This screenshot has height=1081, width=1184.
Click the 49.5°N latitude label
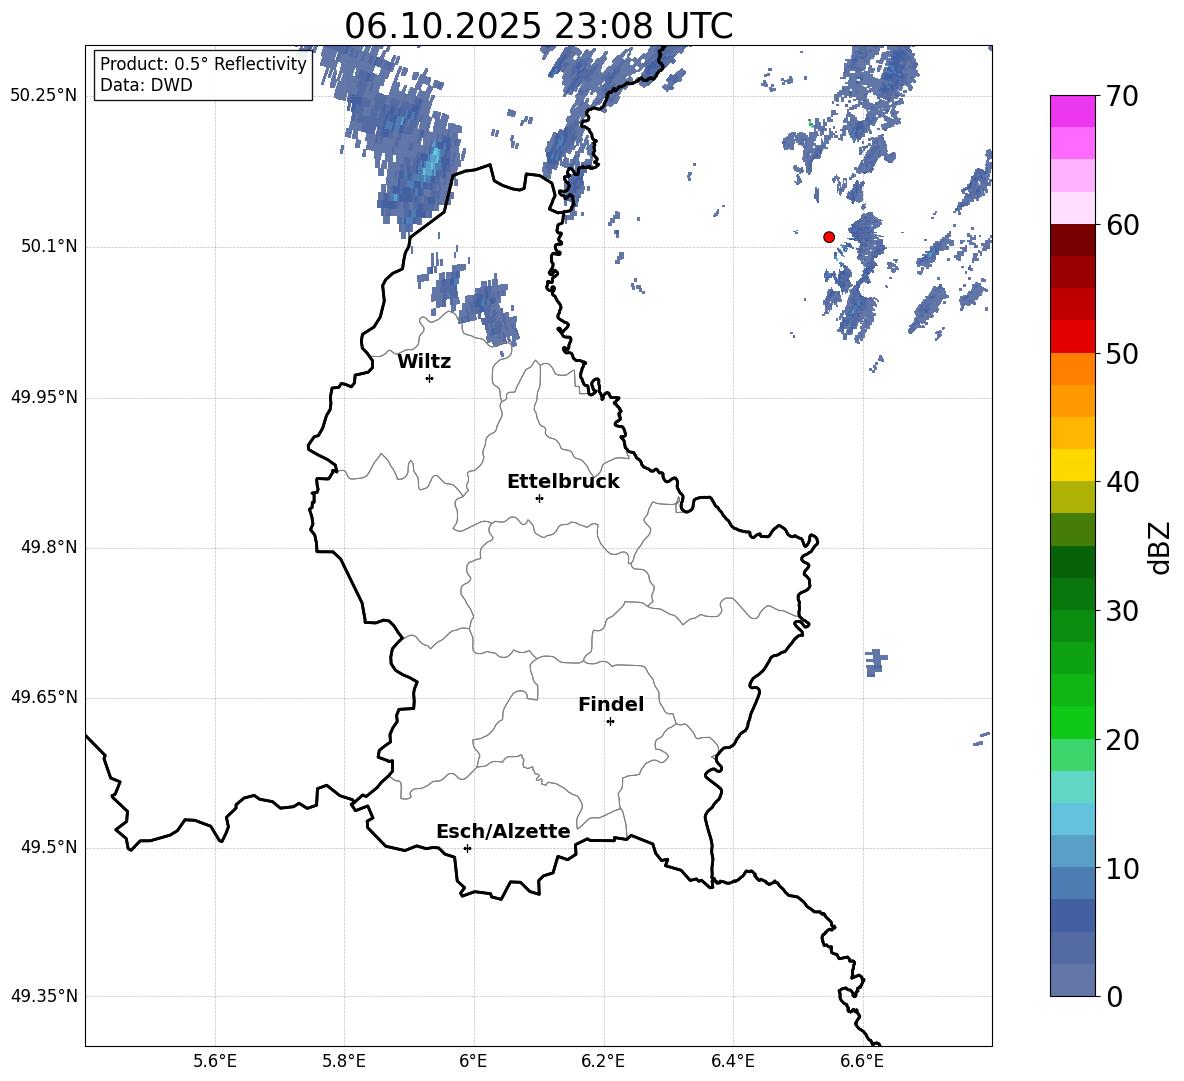point(49,847)
